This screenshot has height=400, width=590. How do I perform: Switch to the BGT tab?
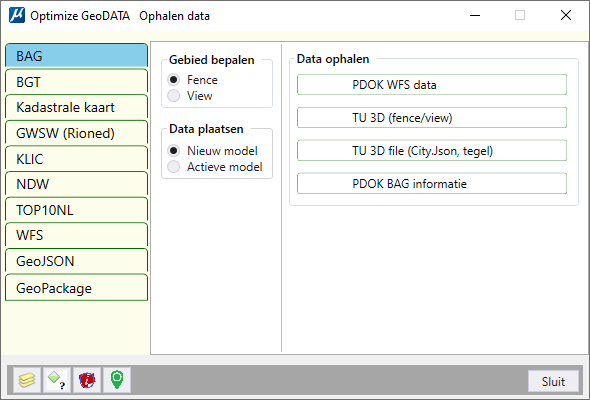76,82
